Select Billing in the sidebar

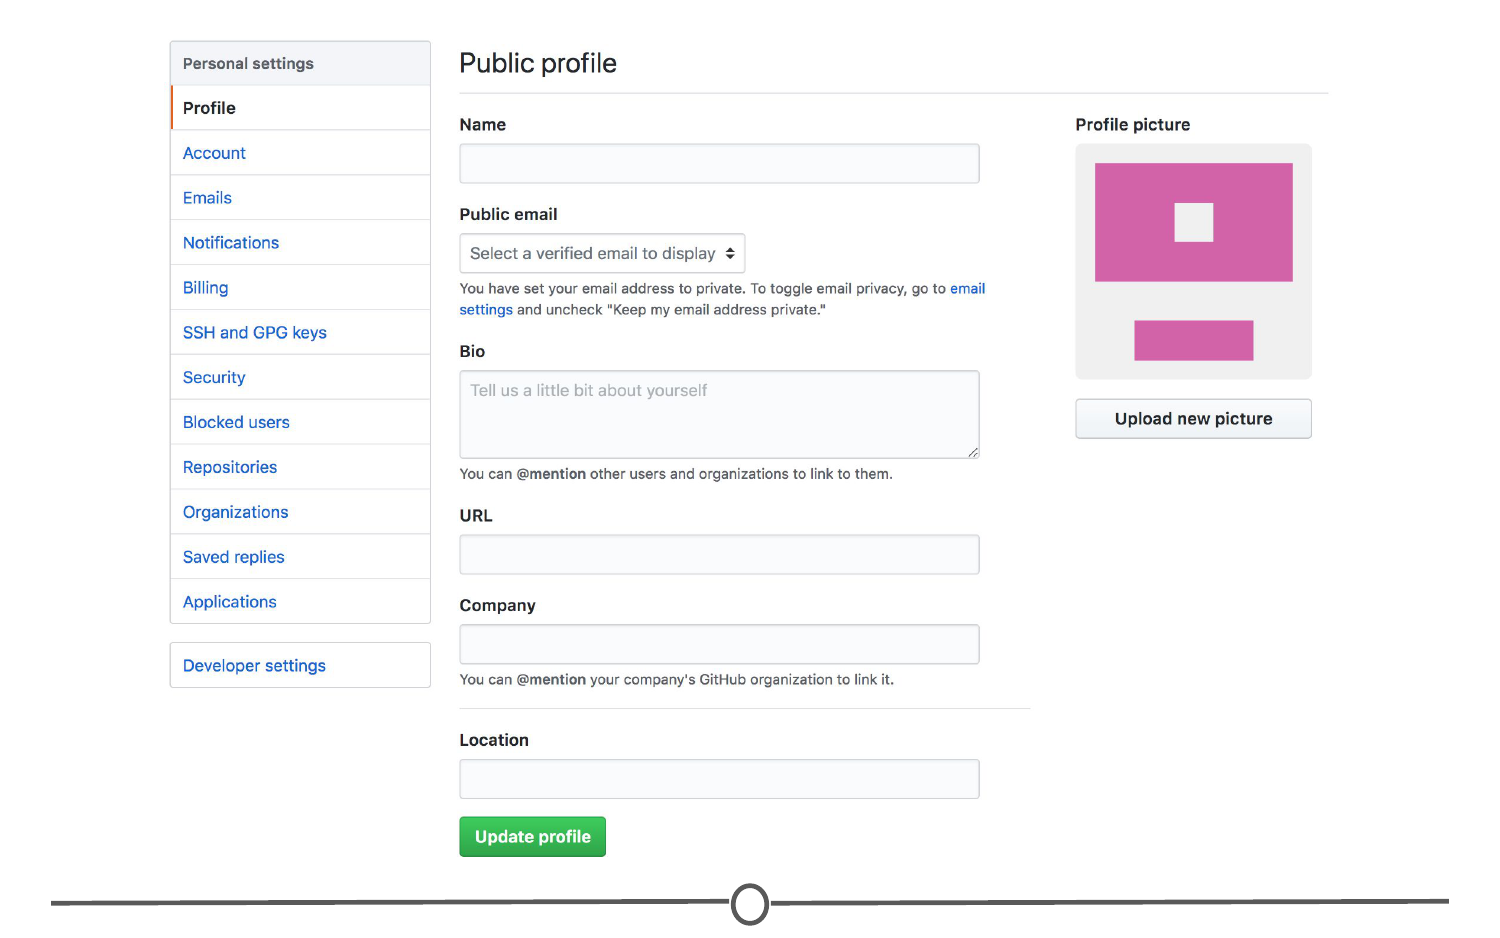205,288
